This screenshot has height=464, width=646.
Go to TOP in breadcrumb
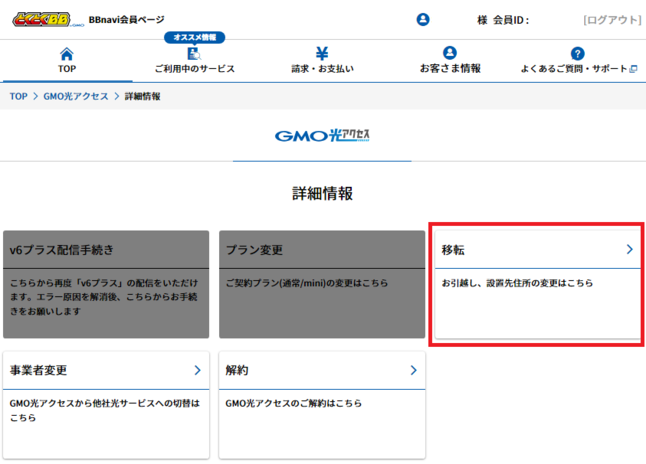tap(19, 96)
